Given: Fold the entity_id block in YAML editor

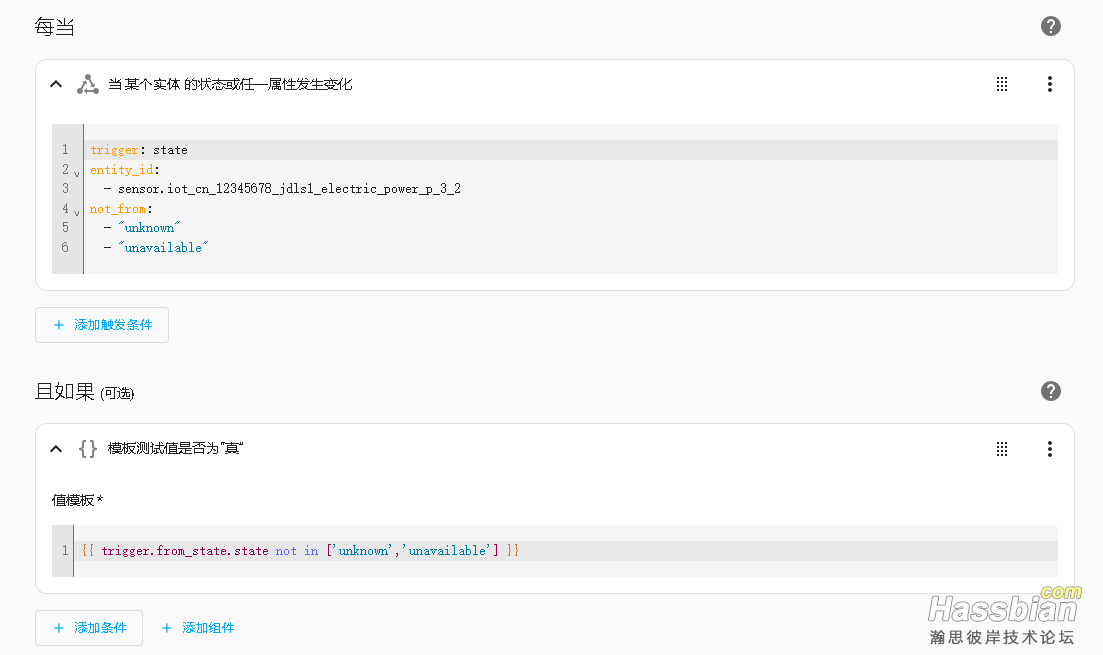Looking at the screenshot, I should [77, 173].
